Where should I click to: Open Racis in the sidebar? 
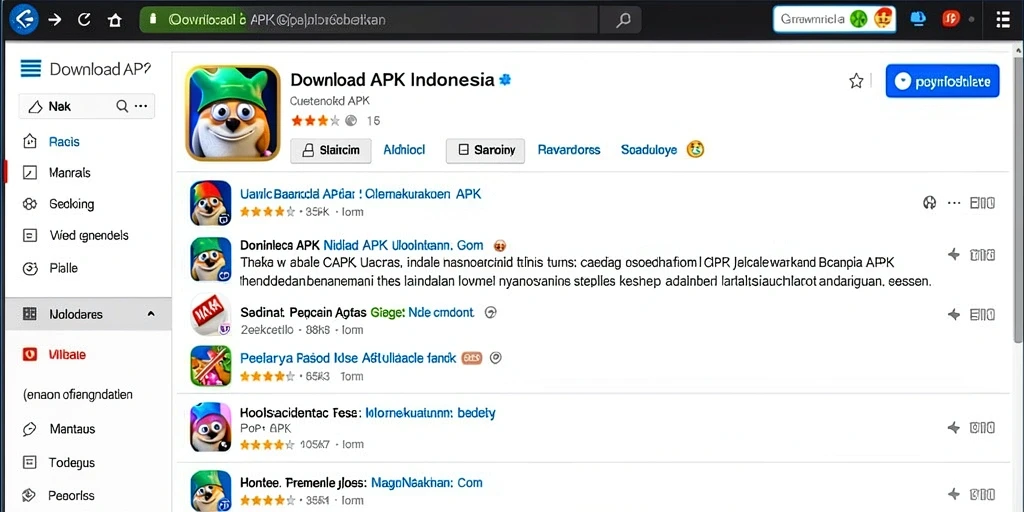click(64, 142)
